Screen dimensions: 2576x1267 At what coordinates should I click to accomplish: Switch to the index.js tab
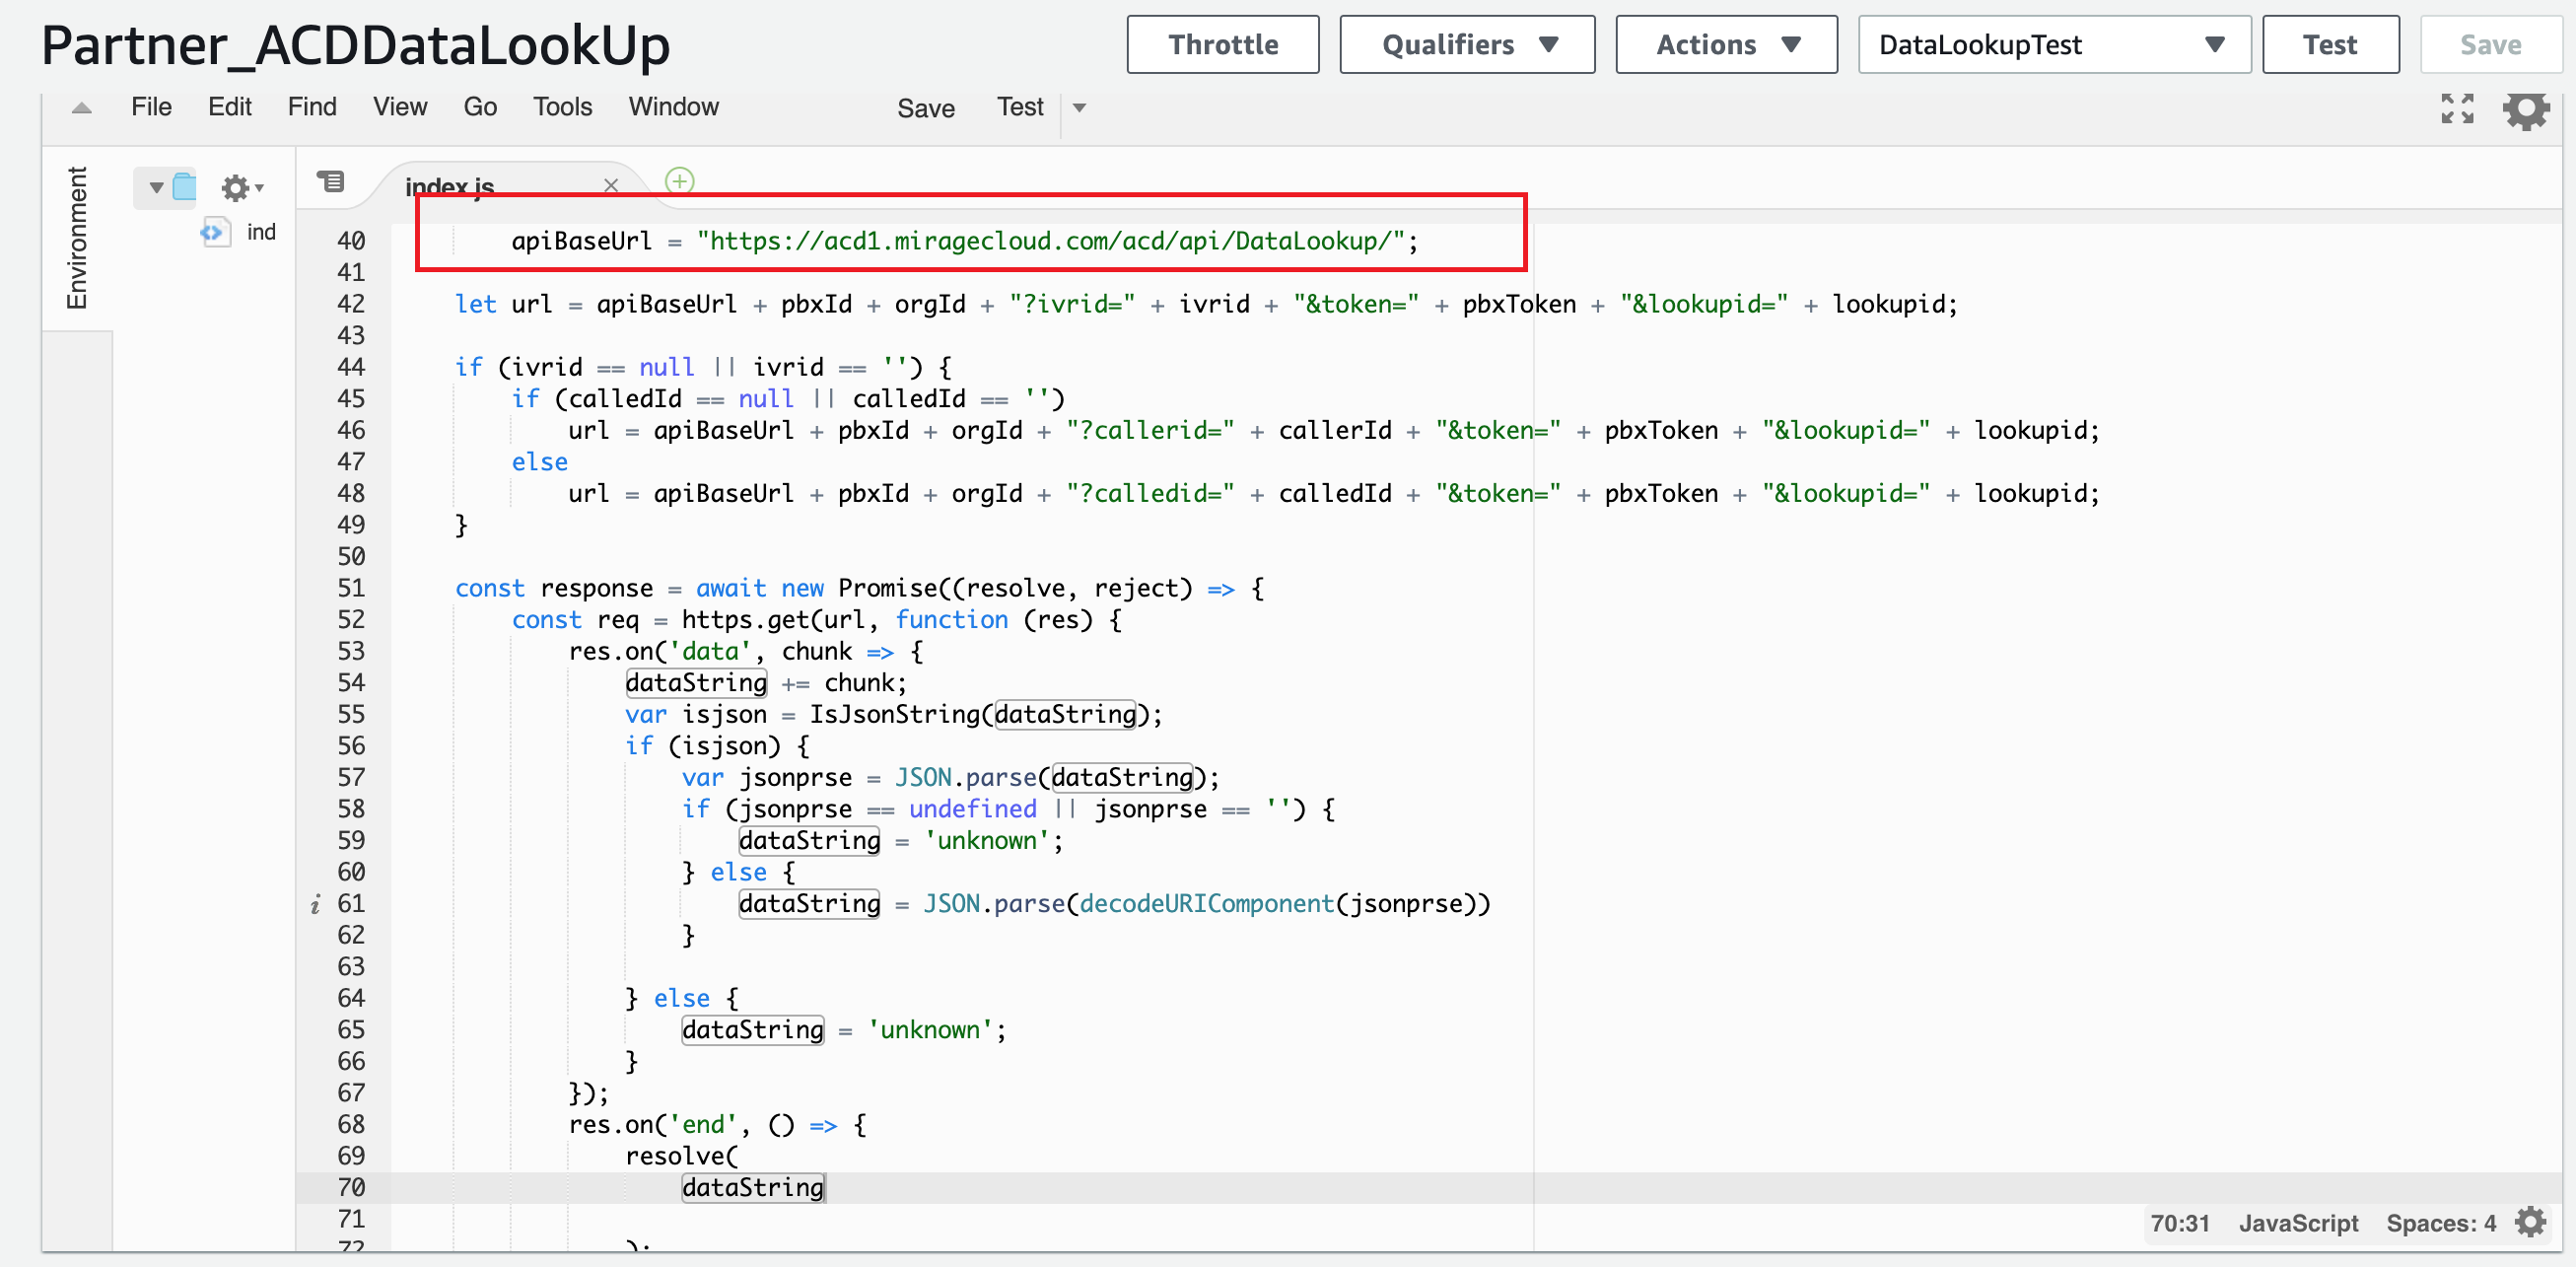449,186
